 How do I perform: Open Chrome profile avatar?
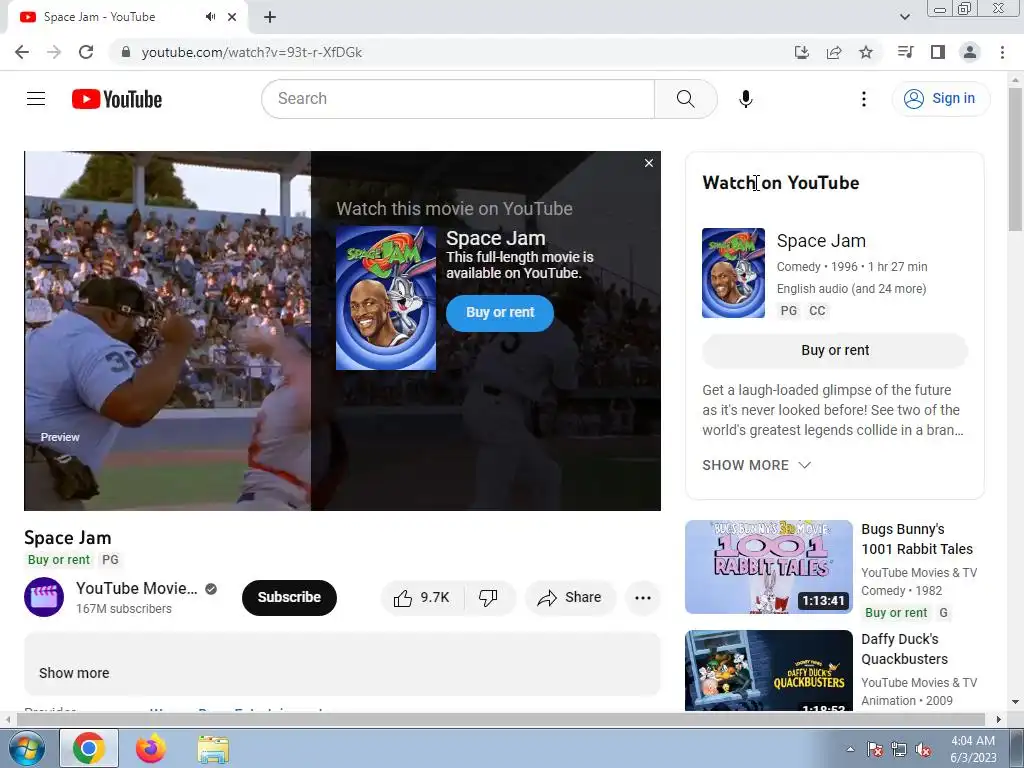coord(970,52)
